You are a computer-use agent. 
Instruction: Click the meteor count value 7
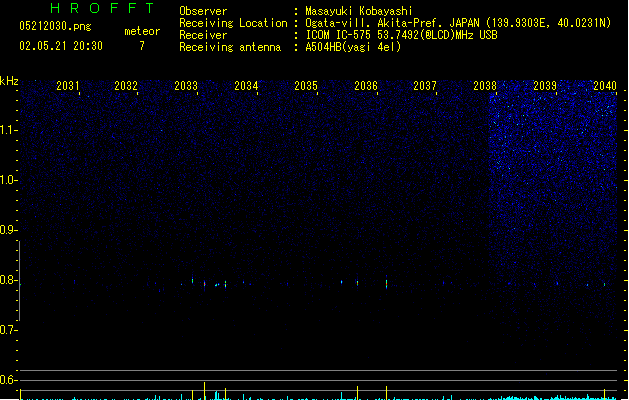pyautogui.click(x=142, y=46)
